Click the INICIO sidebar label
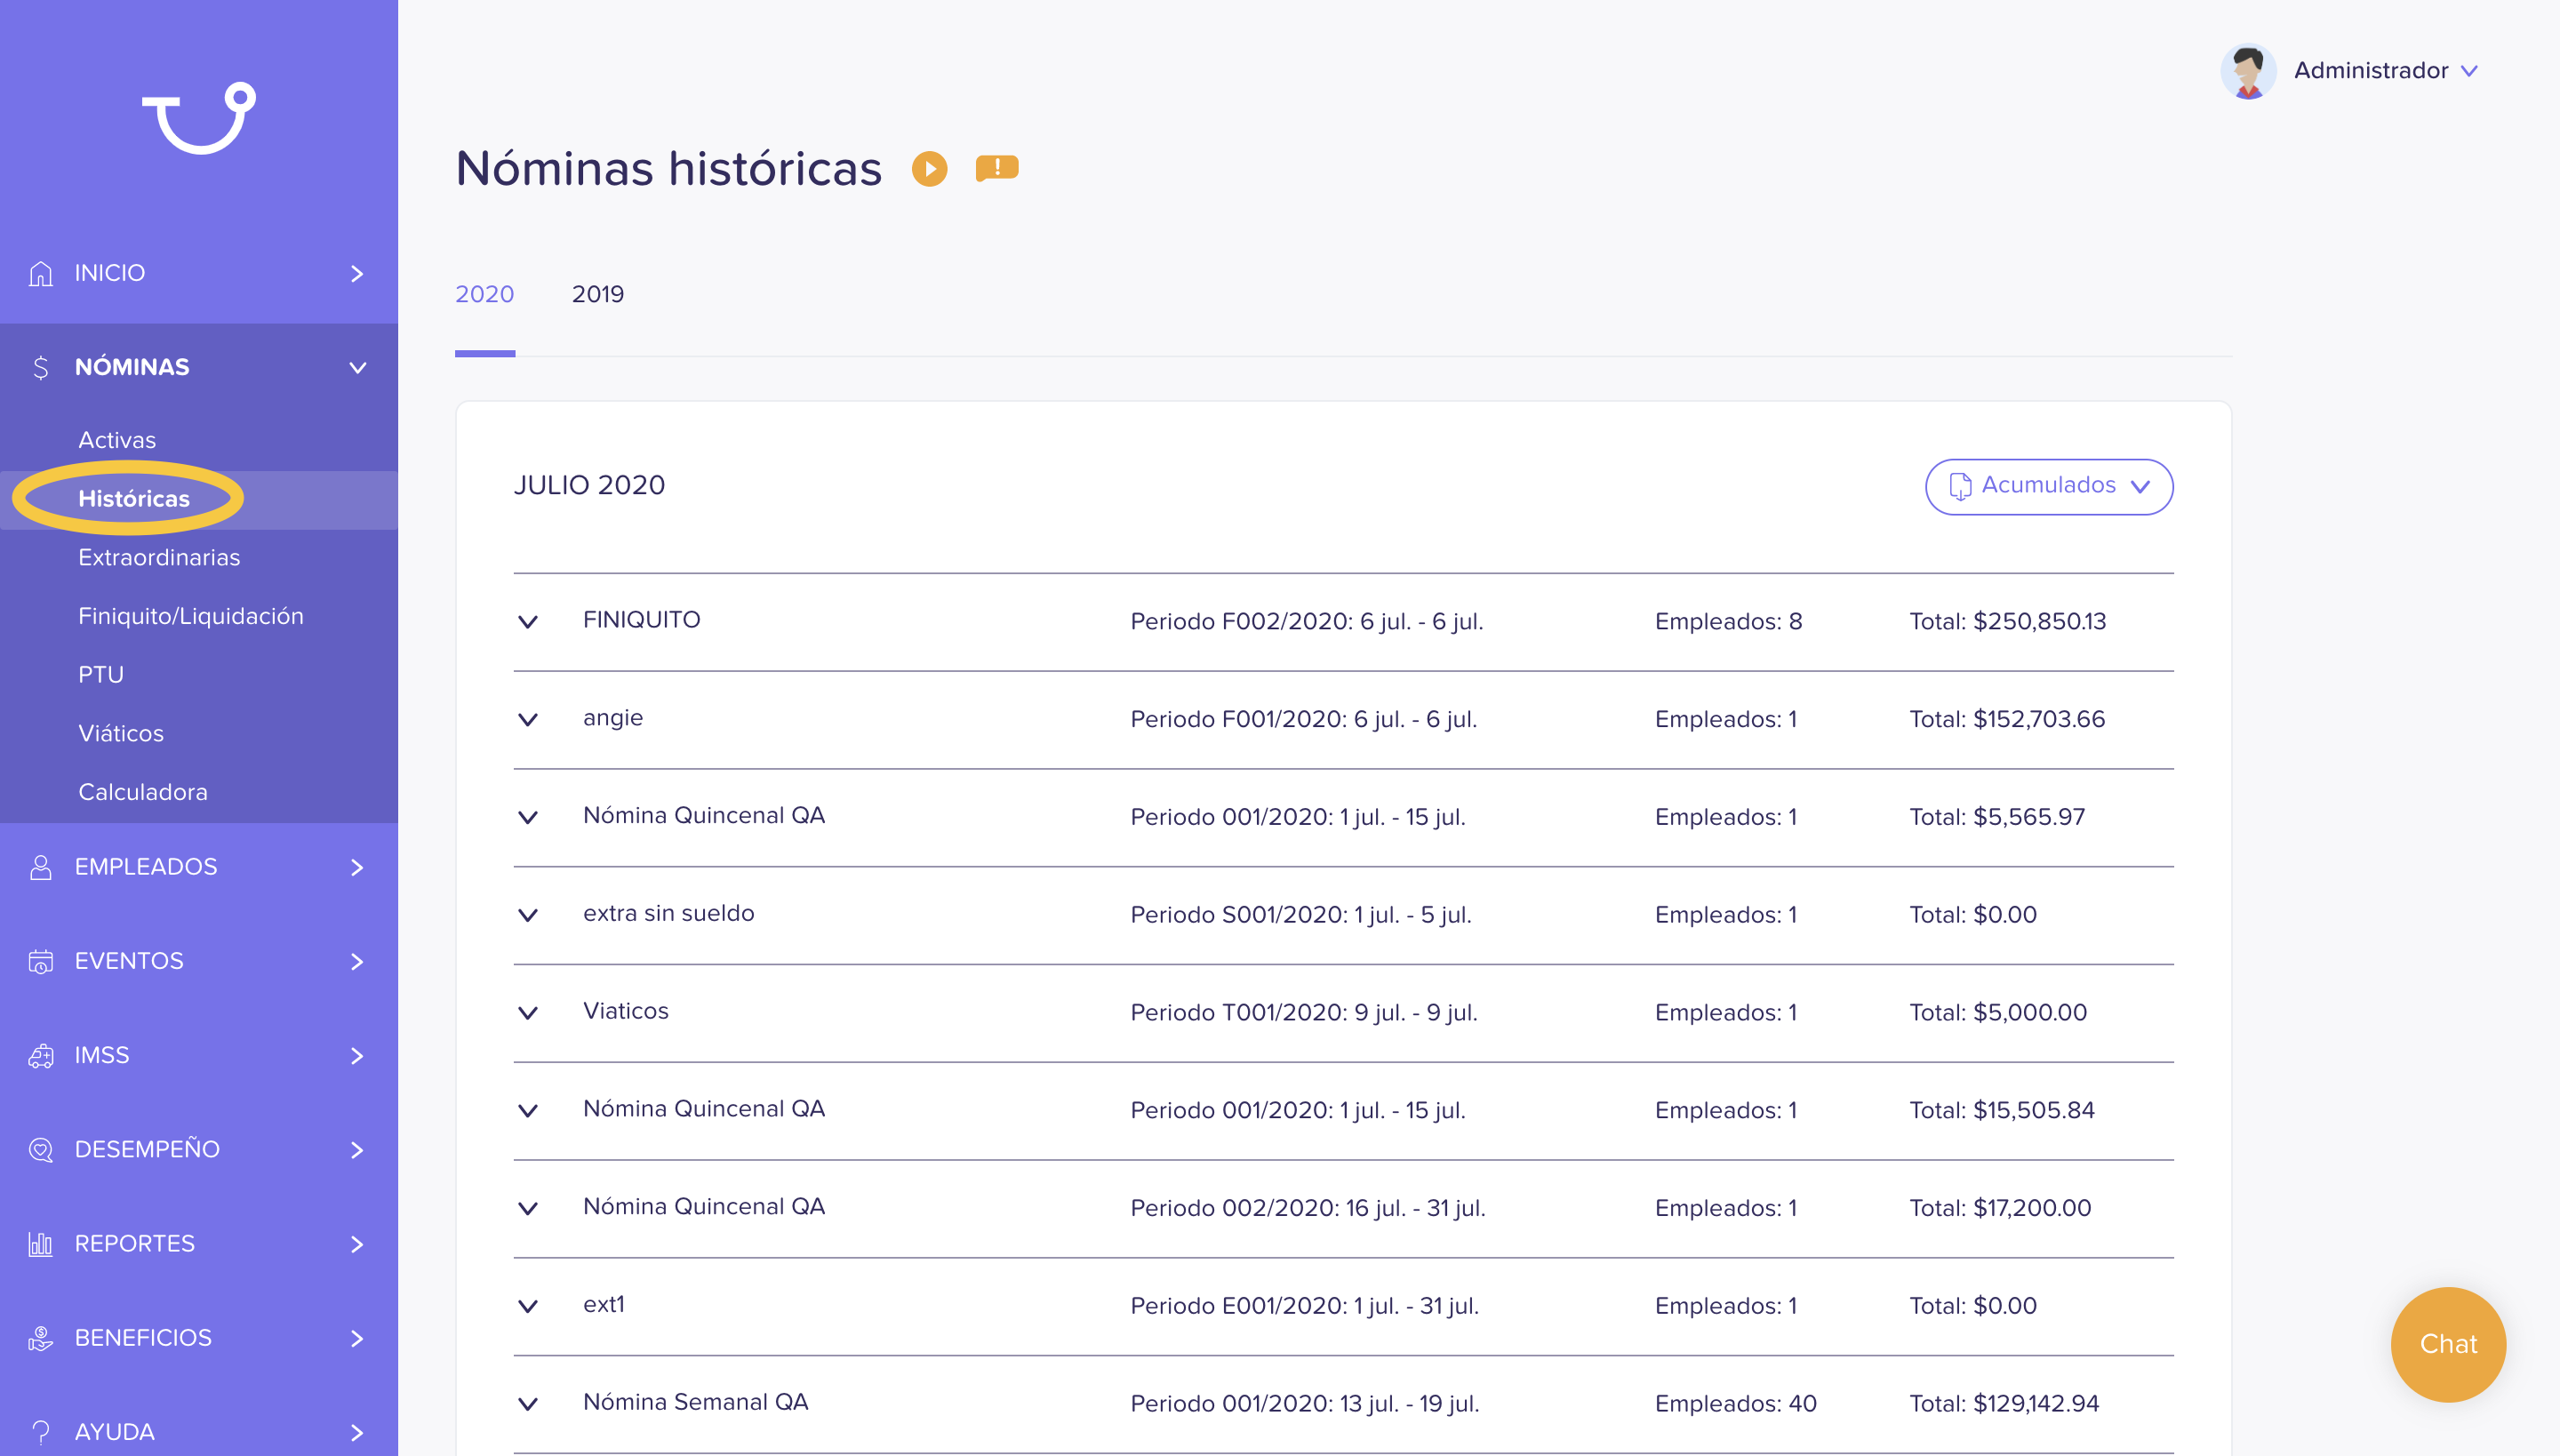Viewport: 2560px width, 1456px height. 110,273
